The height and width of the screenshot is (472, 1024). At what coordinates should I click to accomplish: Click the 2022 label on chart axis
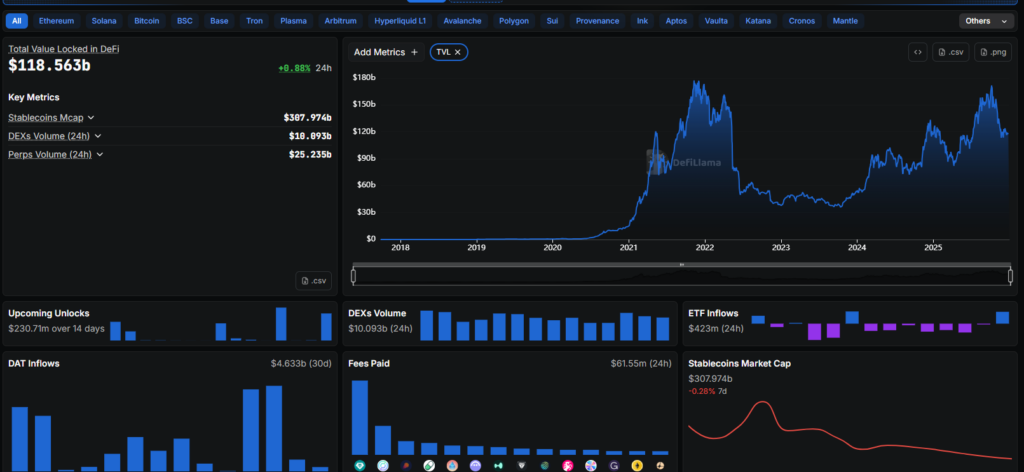705,248
